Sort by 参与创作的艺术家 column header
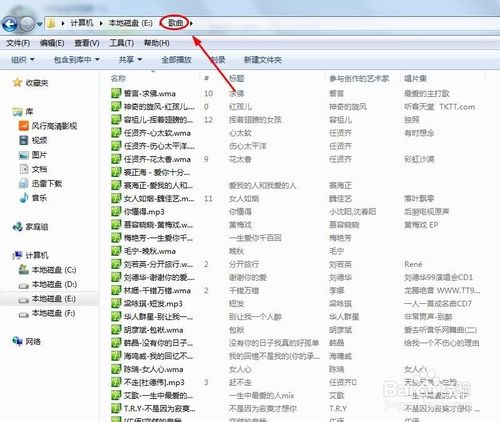 pyautogui.click(x=359, y=78)
